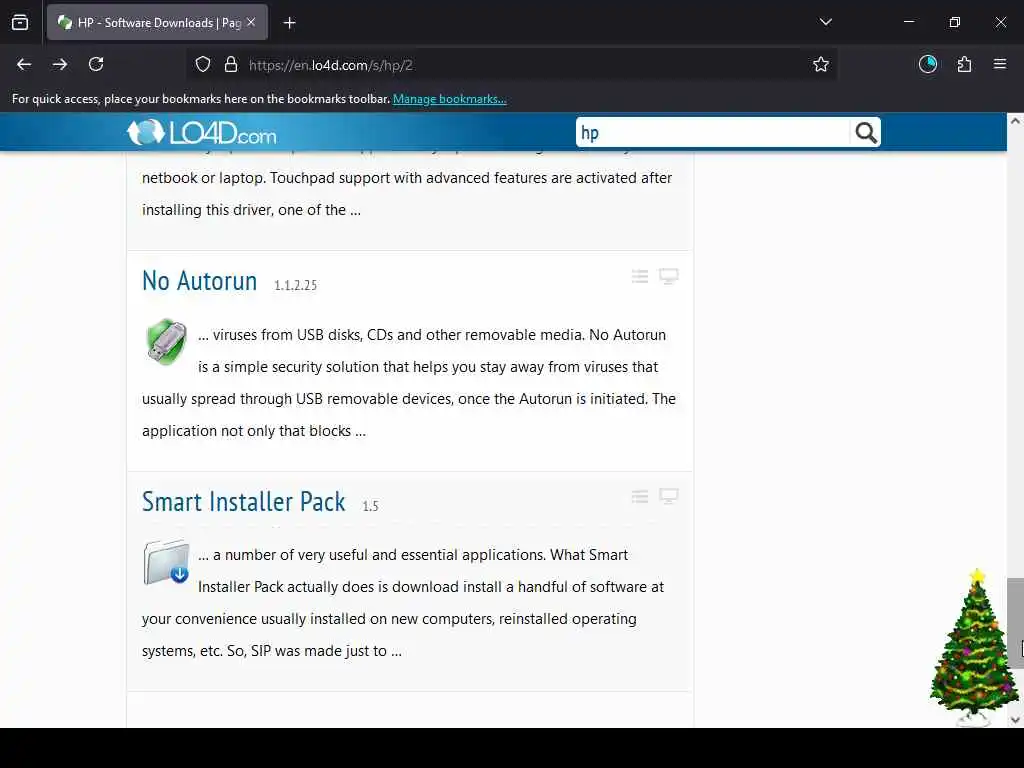This screenshot has width=1024, height=768.
Task: Open the extensions puzzle icon
Action: (965, 64)
